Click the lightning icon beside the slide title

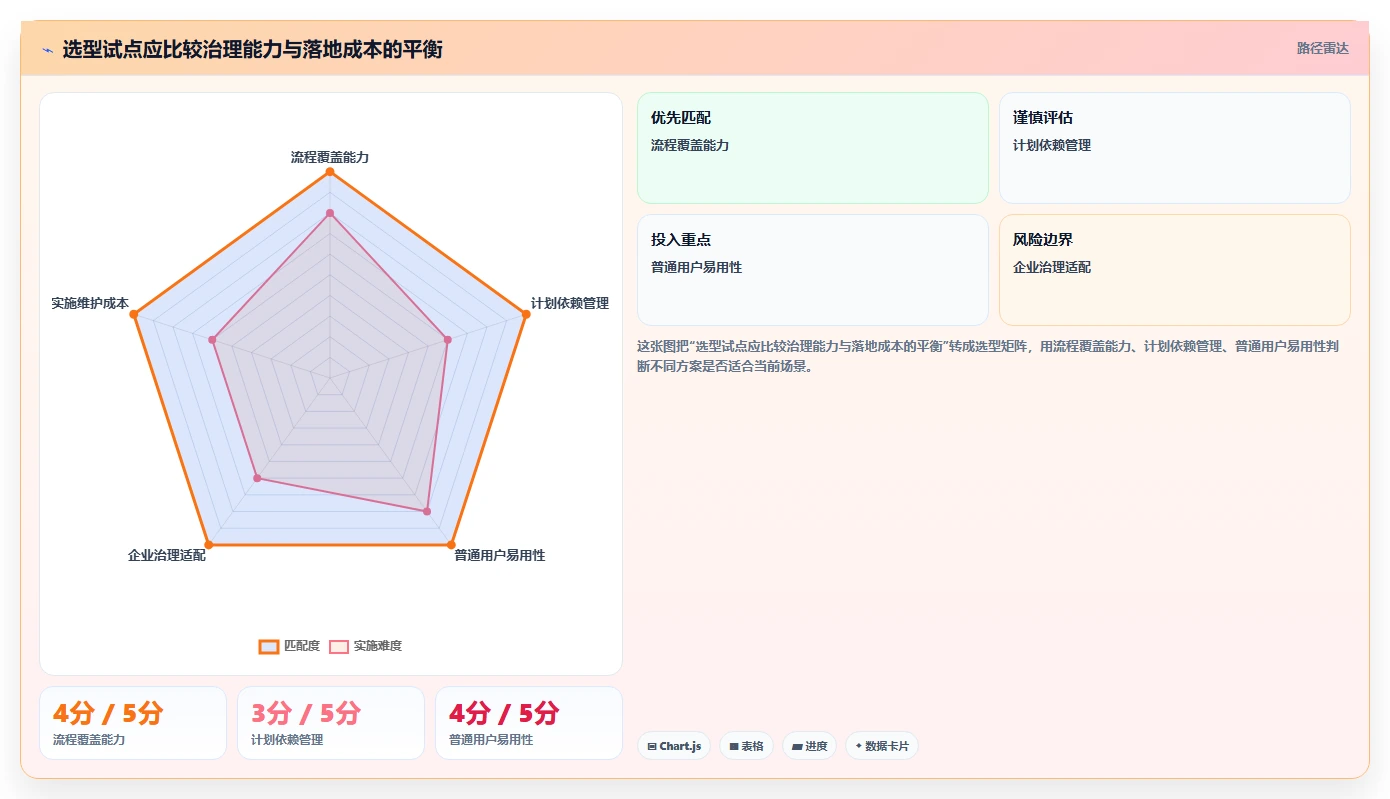pyautogui.click(x=47, y=49)
